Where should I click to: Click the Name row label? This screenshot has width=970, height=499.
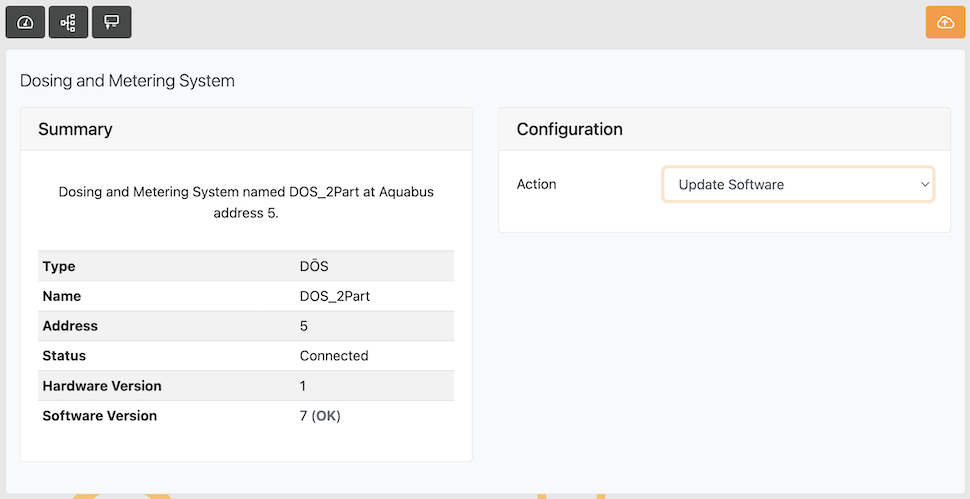[62, 297]
